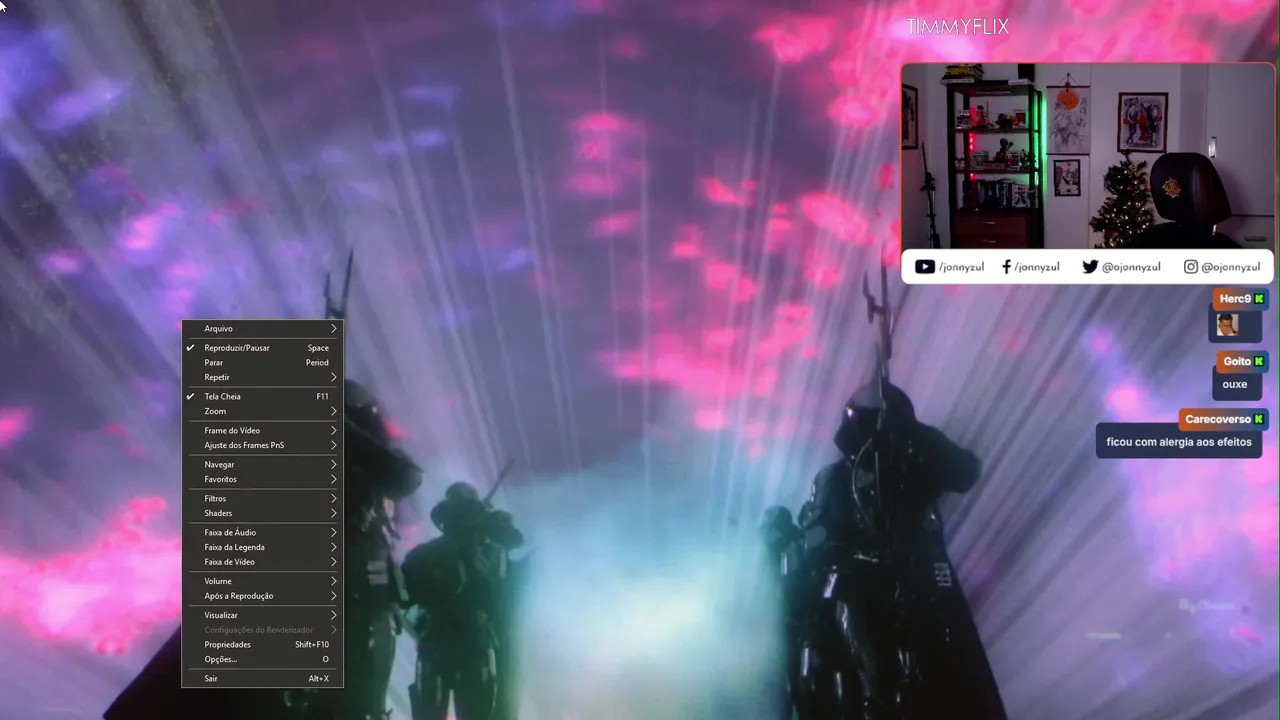Select Parar to stop playback
This screenshot has height=720, width=1280.
tap(262, 362)
